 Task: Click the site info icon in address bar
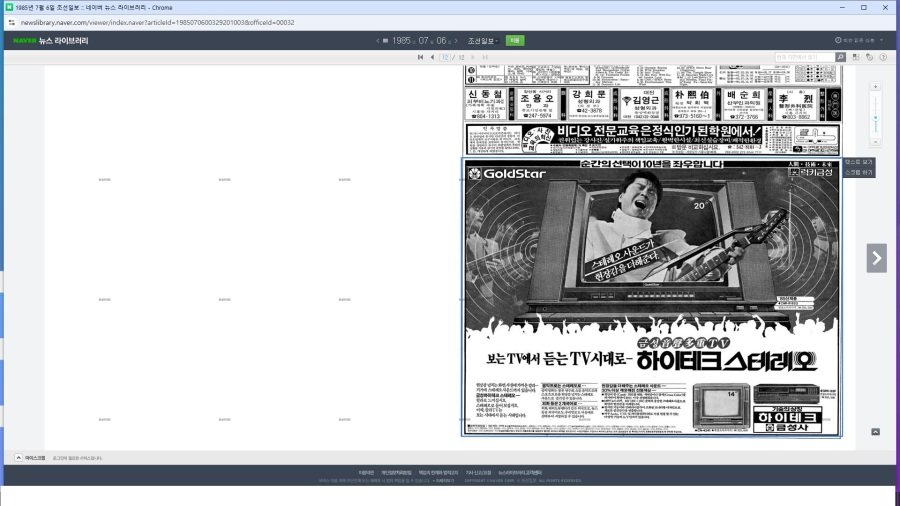pyautogui.click(x=11, y=22)
